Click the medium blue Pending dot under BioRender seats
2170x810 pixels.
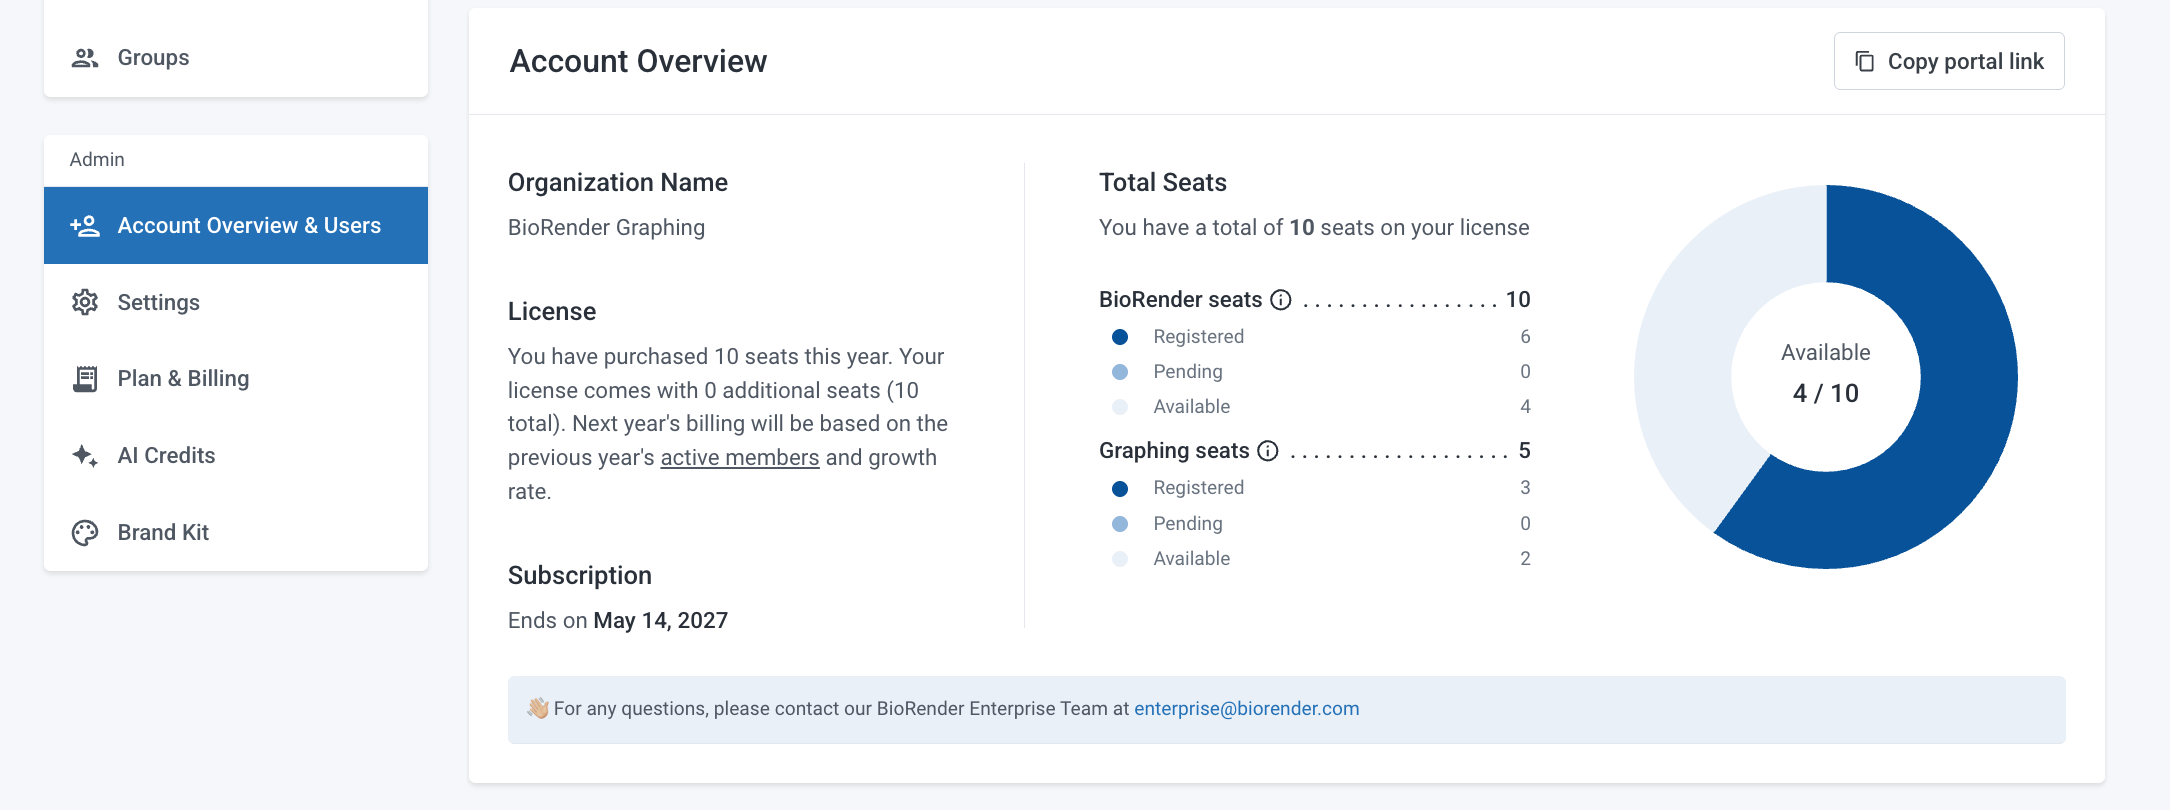1120,372
